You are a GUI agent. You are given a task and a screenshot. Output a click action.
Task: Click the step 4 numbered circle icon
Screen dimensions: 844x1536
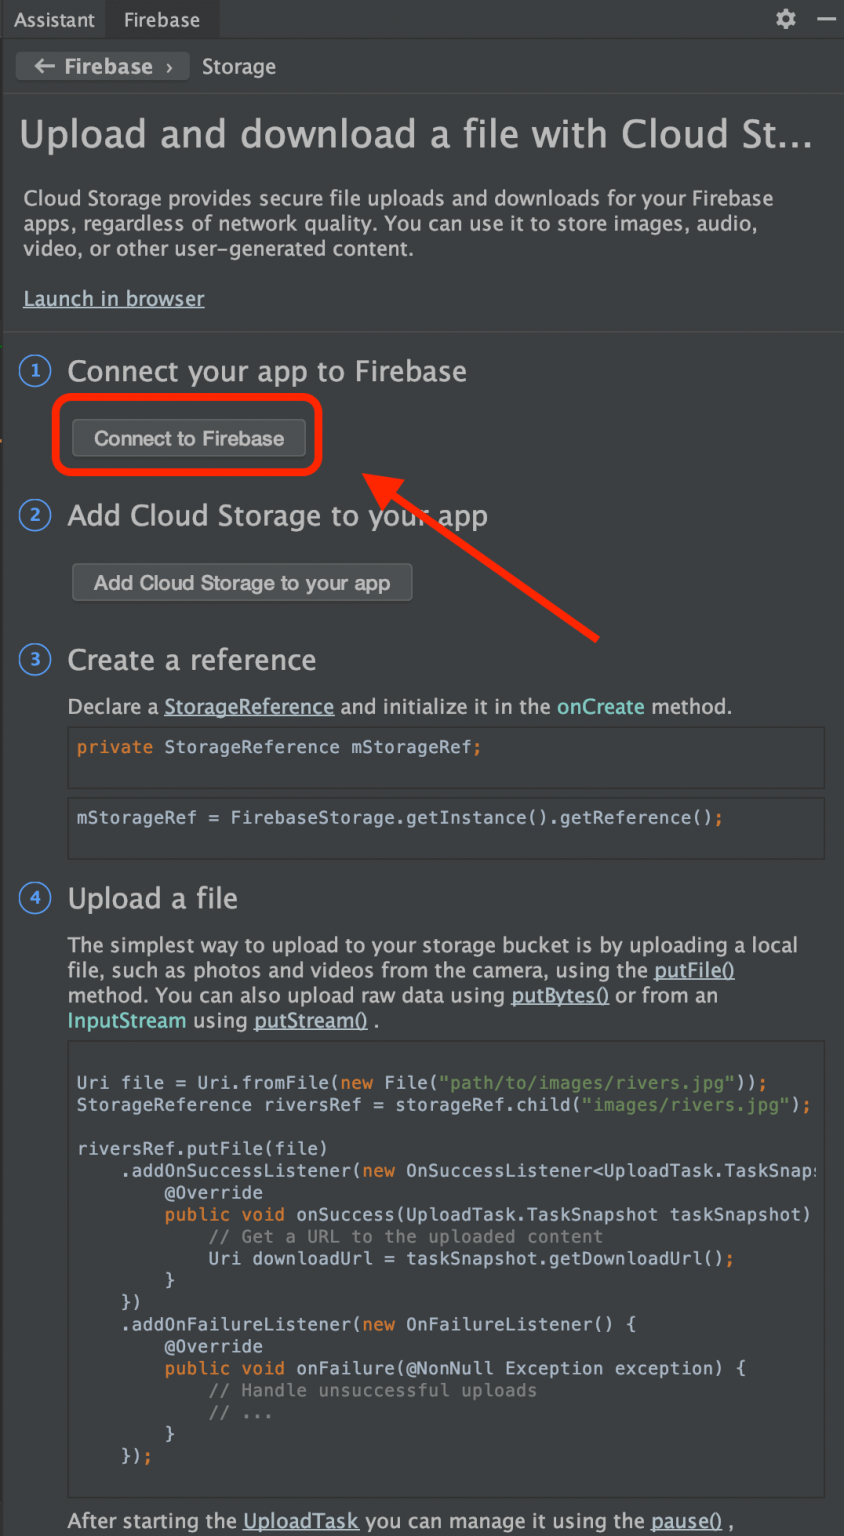(34, 898)
